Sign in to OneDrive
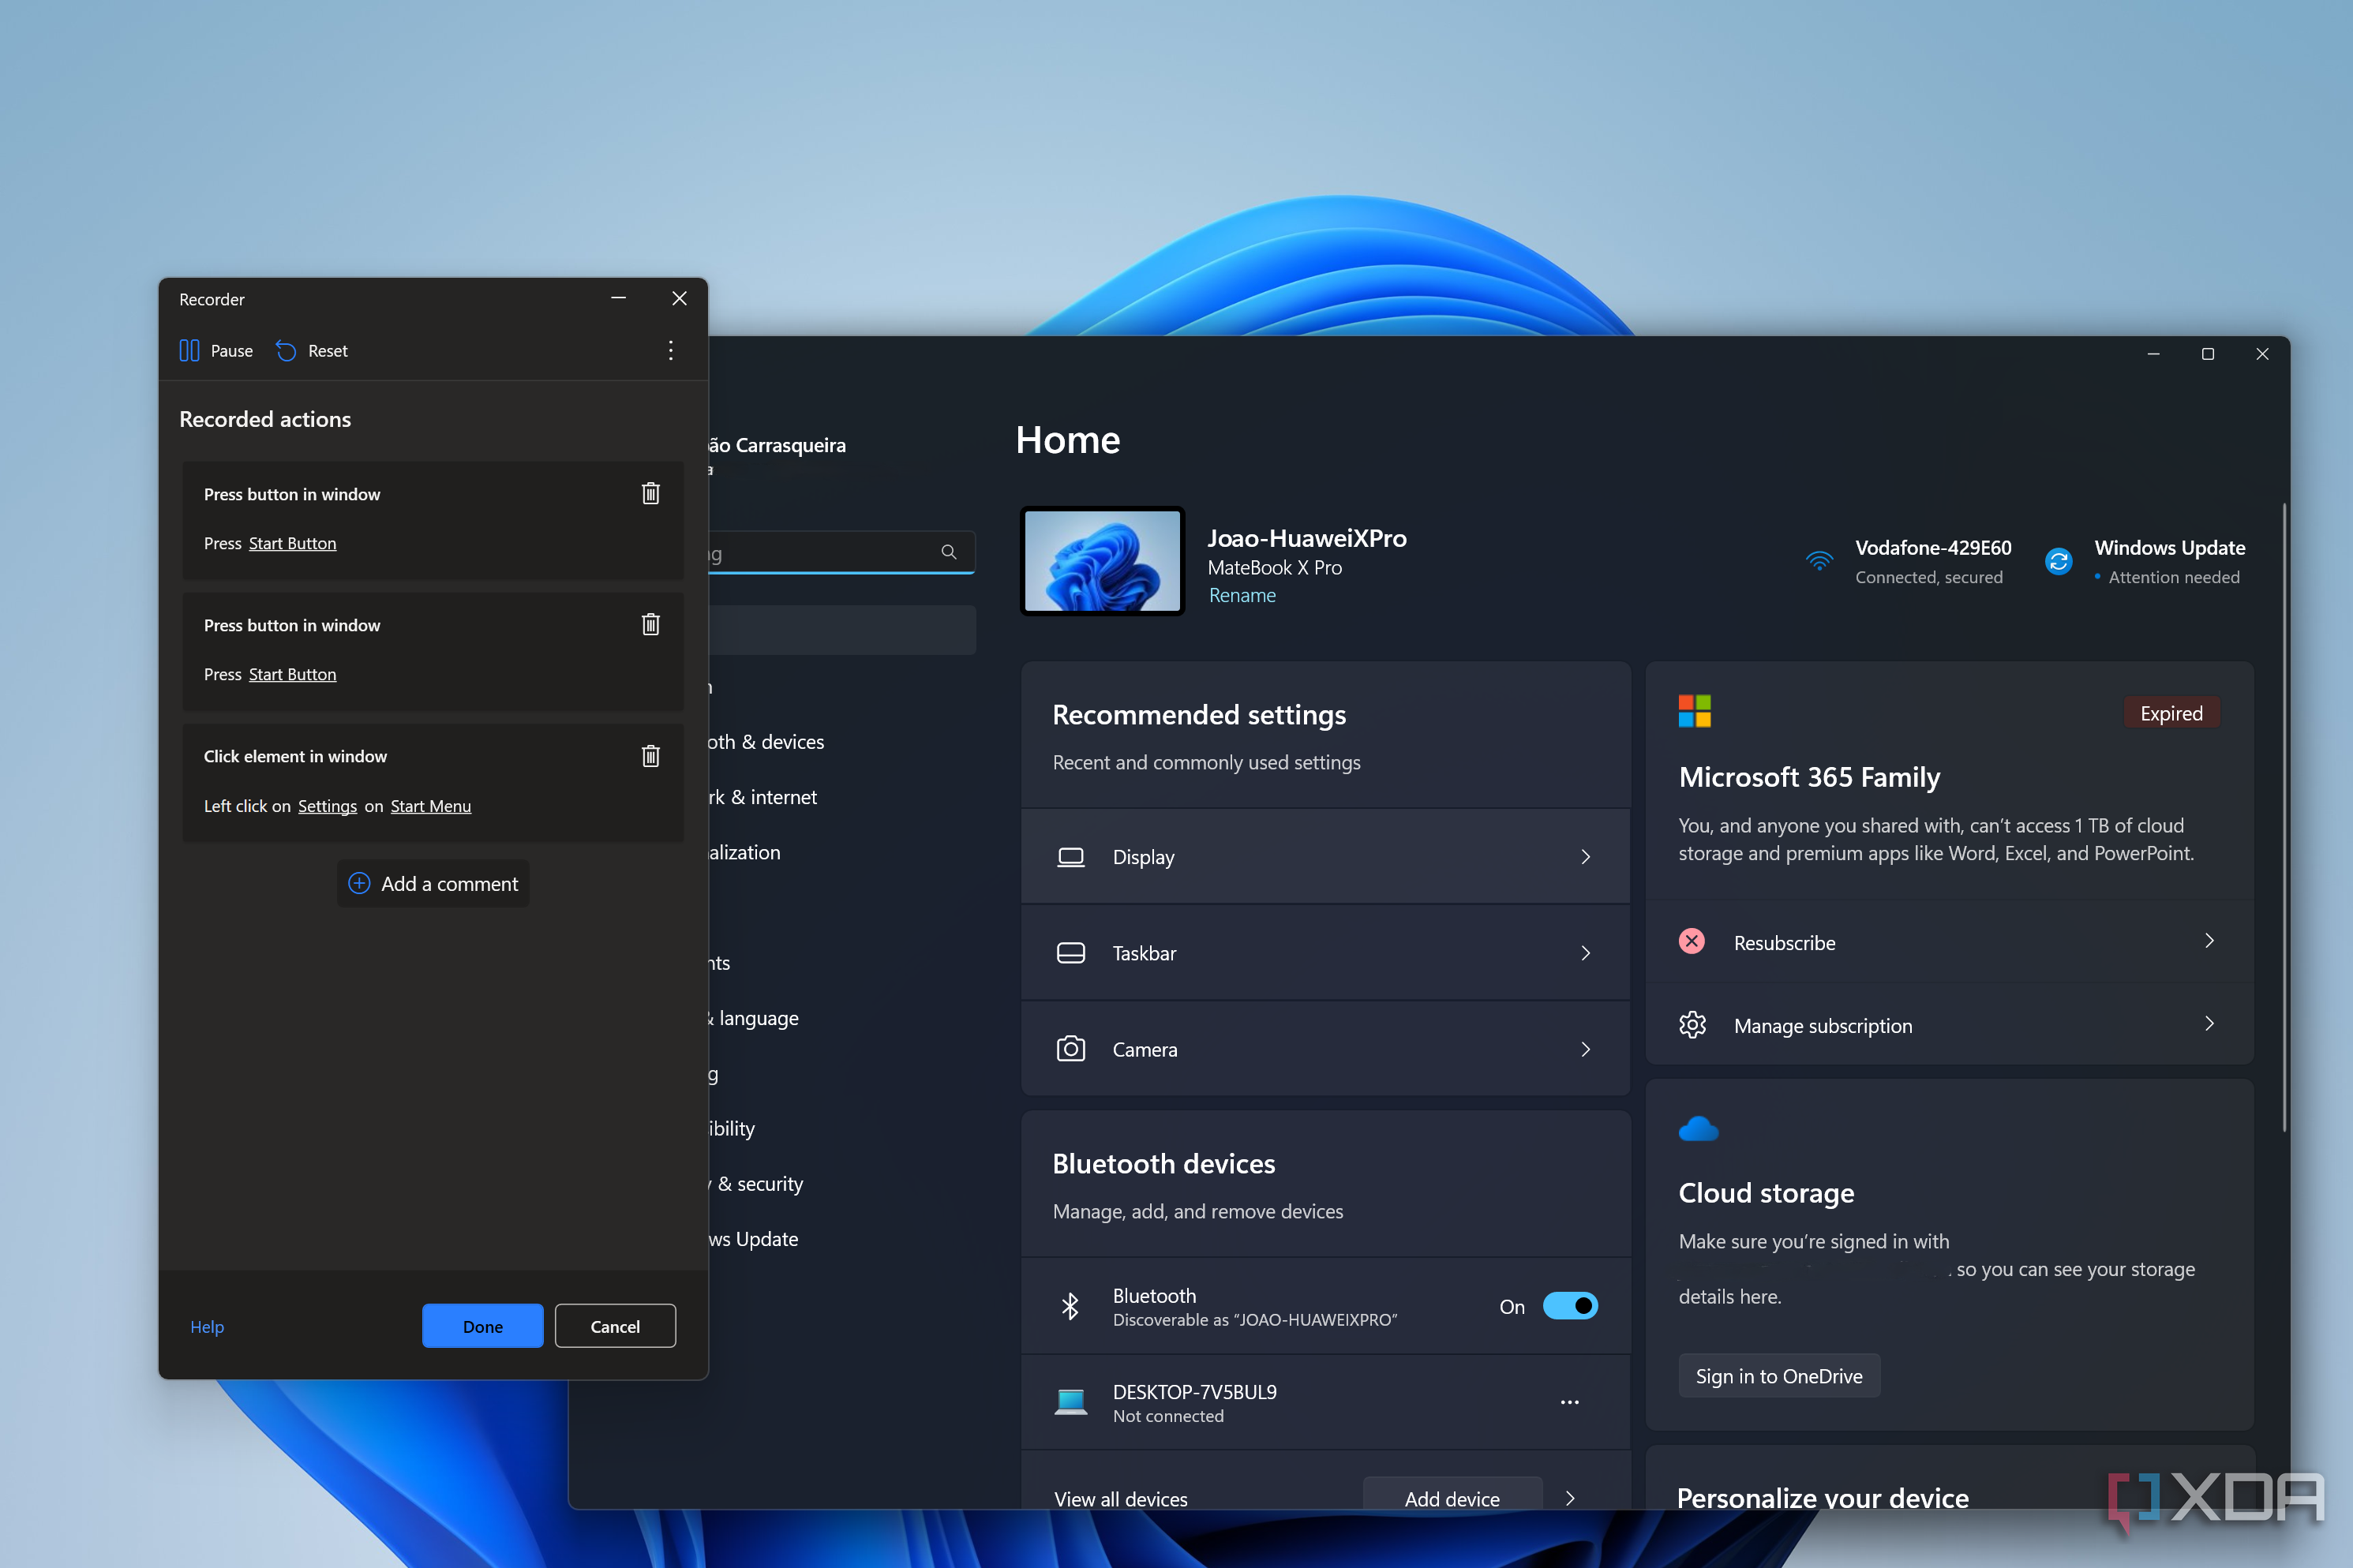This screenshot has width=2353, height=1568. tap(1779, 1376)
